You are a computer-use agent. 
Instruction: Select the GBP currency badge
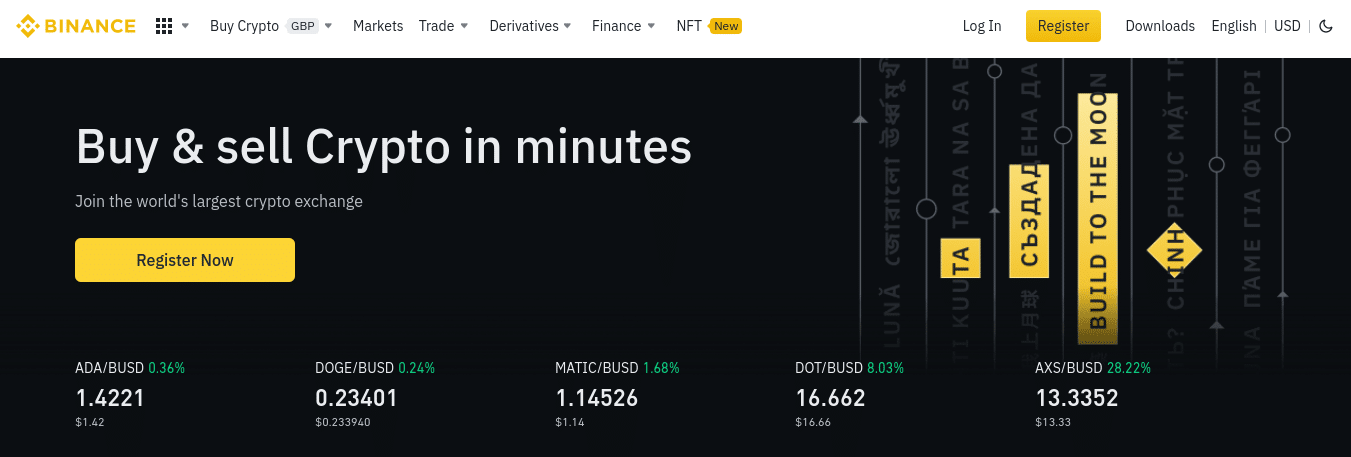302,26
